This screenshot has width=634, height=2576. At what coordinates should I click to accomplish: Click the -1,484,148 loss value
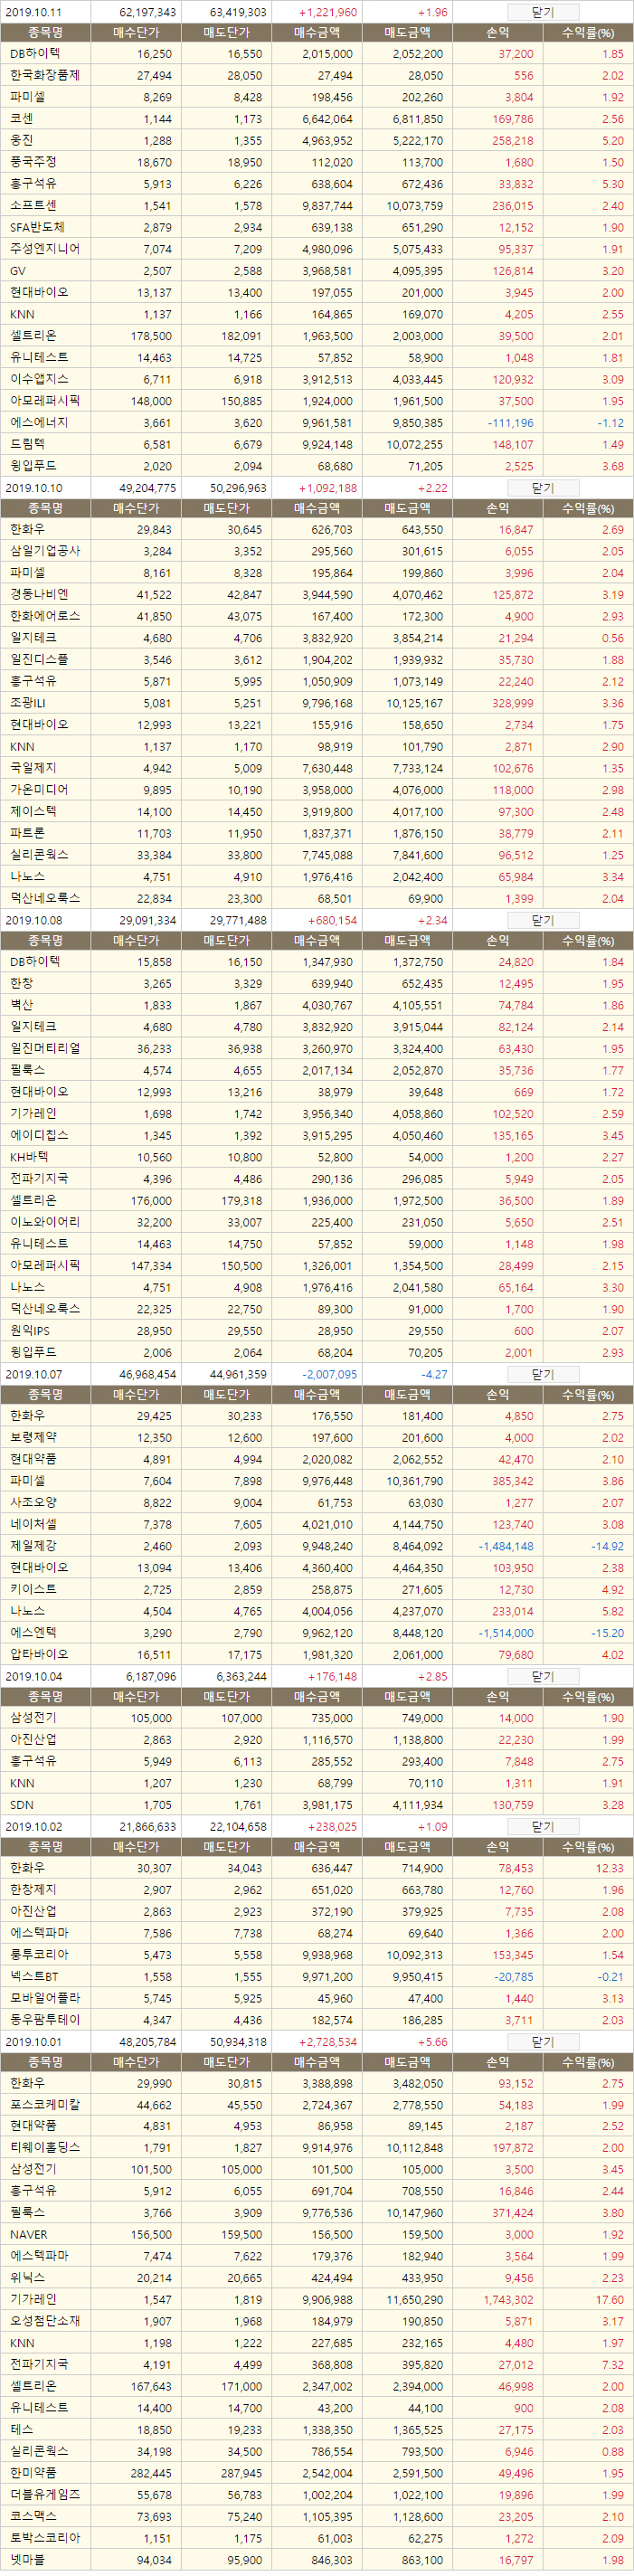(506, 1546)
